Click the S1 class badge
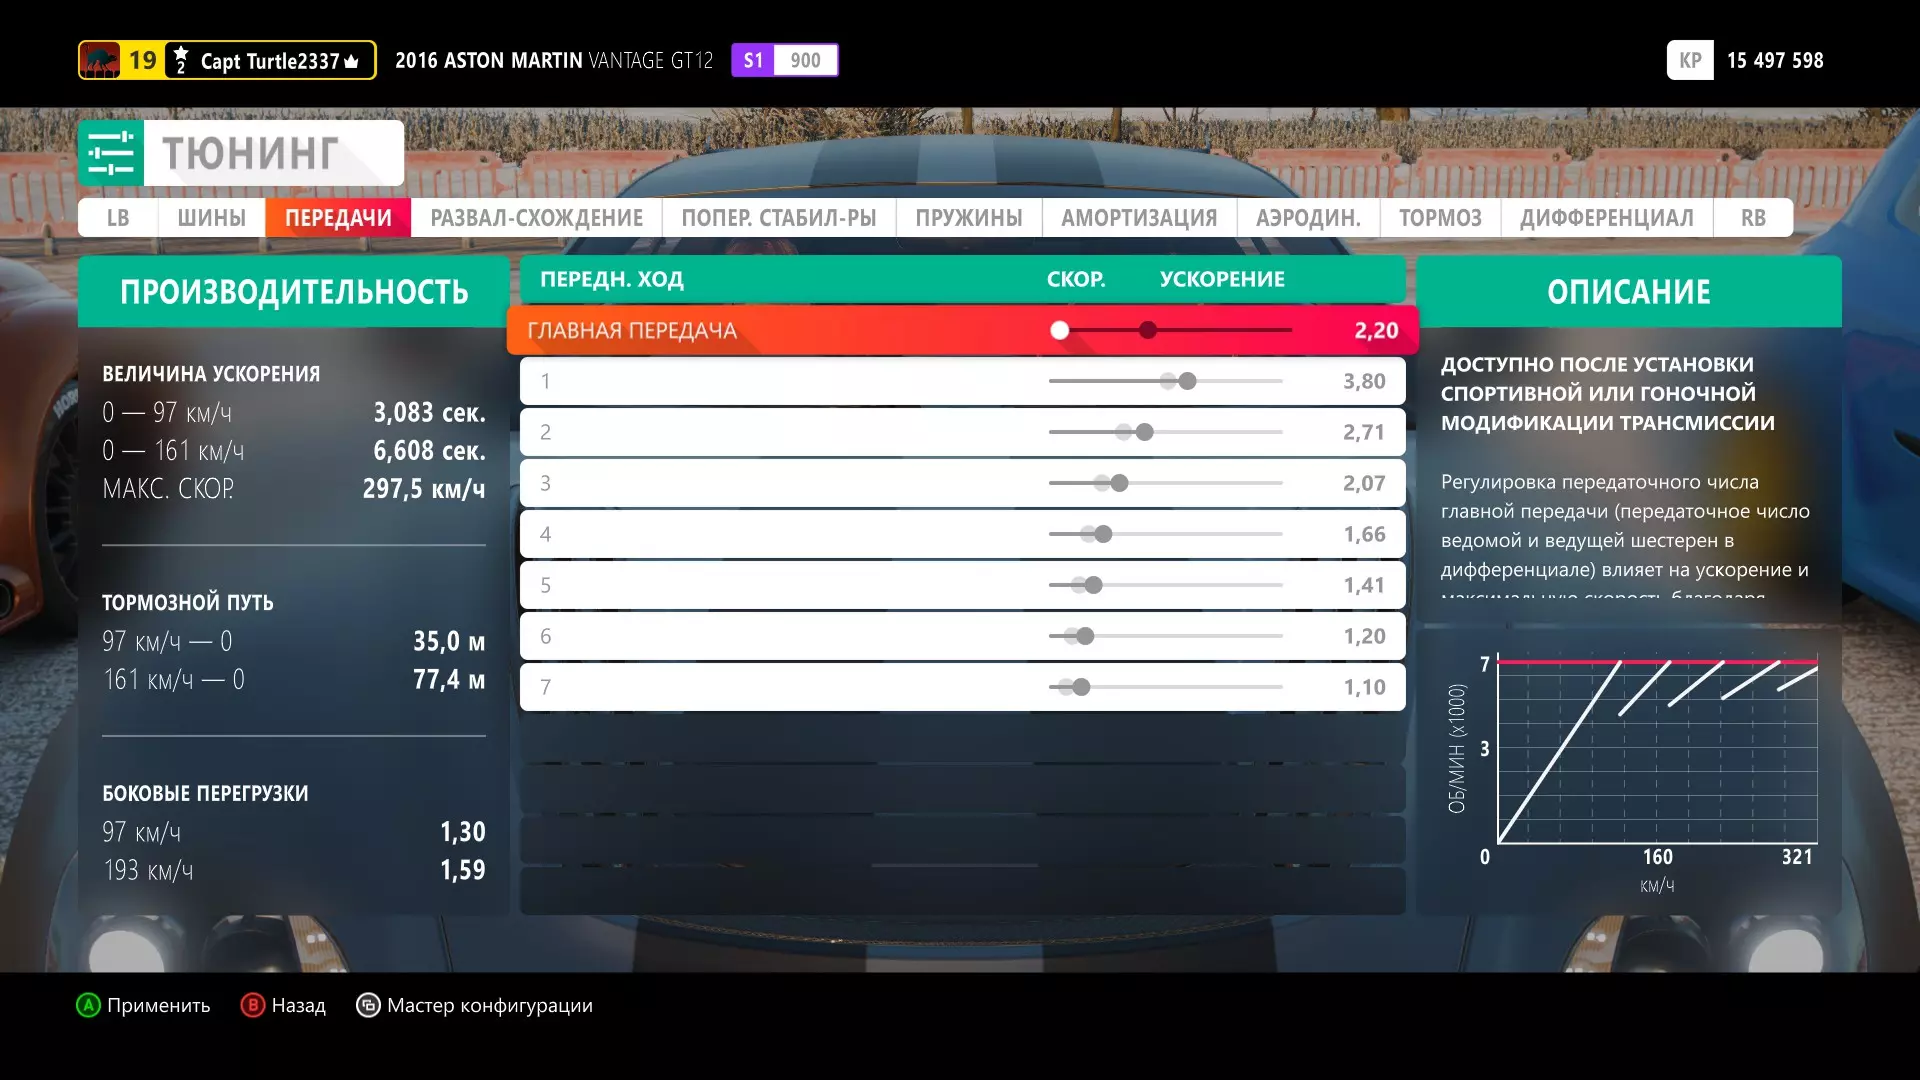The width and height of the screenshot is (1920, 1080). [753, 60]
